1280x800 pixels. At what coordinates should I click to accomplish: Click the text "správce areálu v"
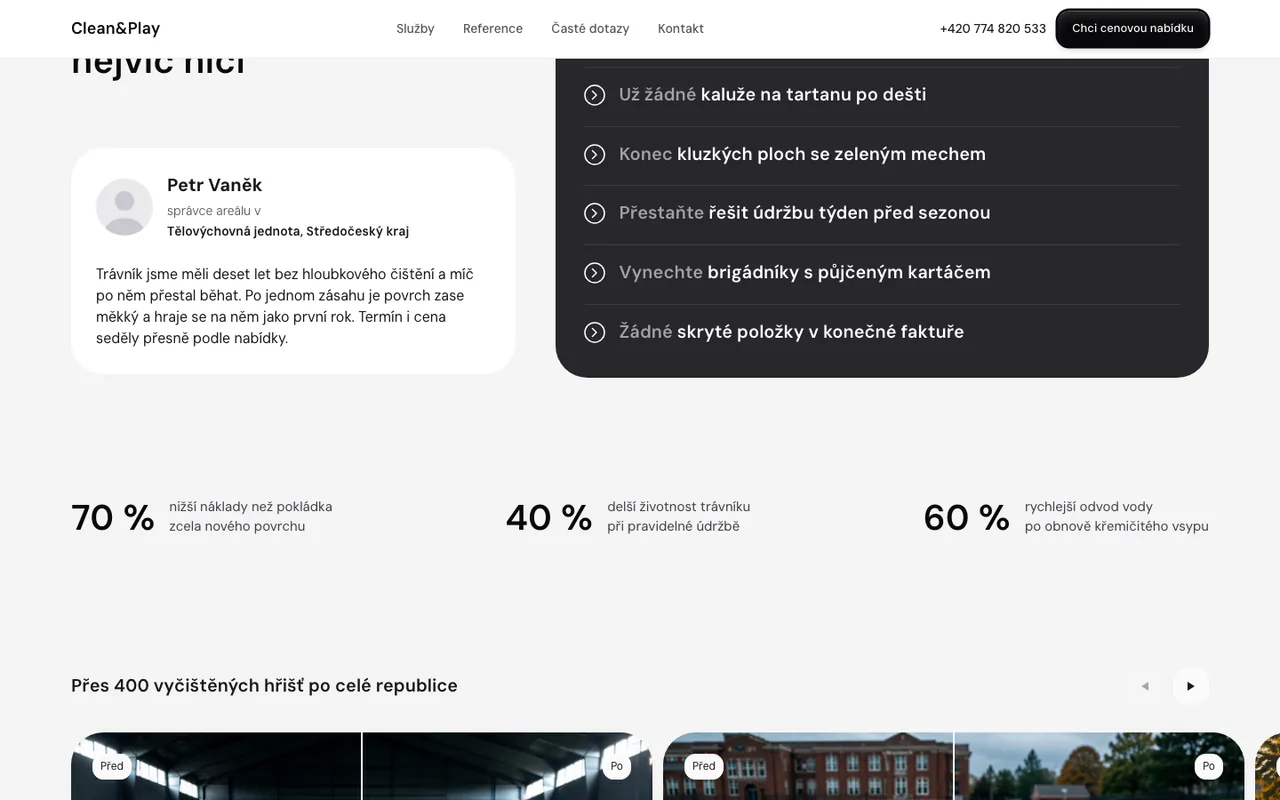click(214, 211)
